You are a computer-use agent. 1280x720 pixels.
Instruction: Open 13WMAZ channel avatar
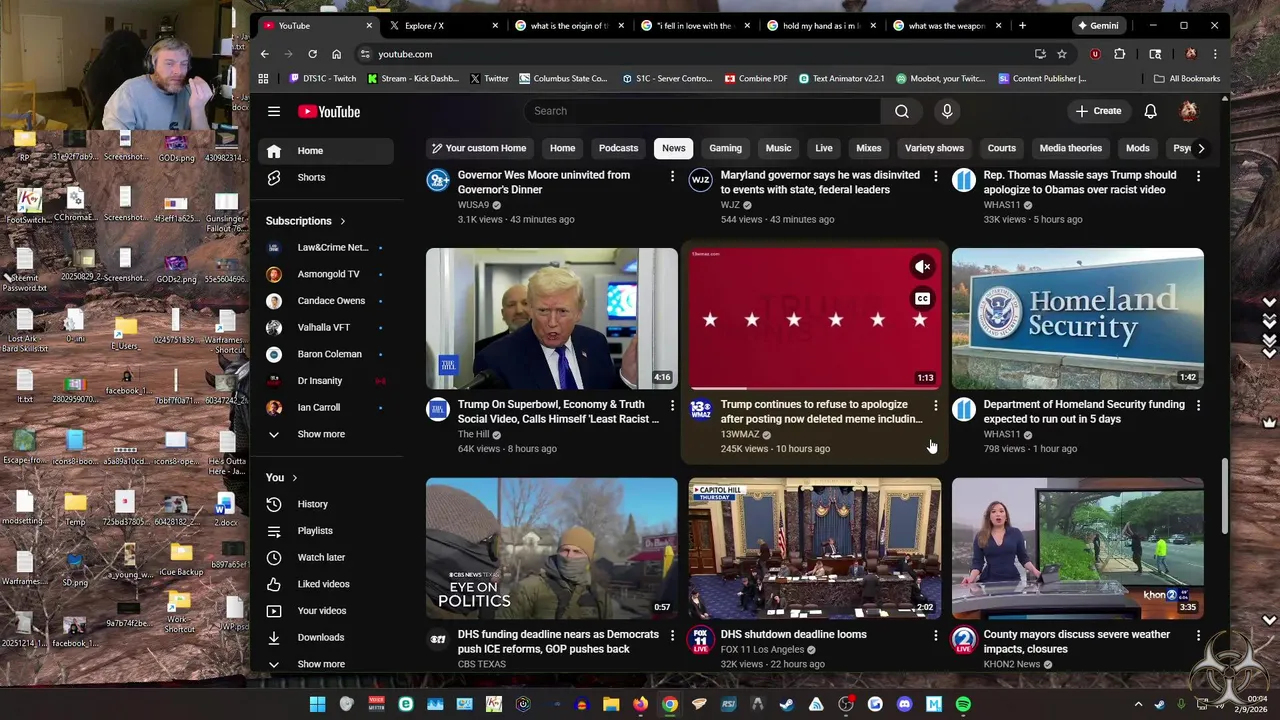(x=701, y=408)
